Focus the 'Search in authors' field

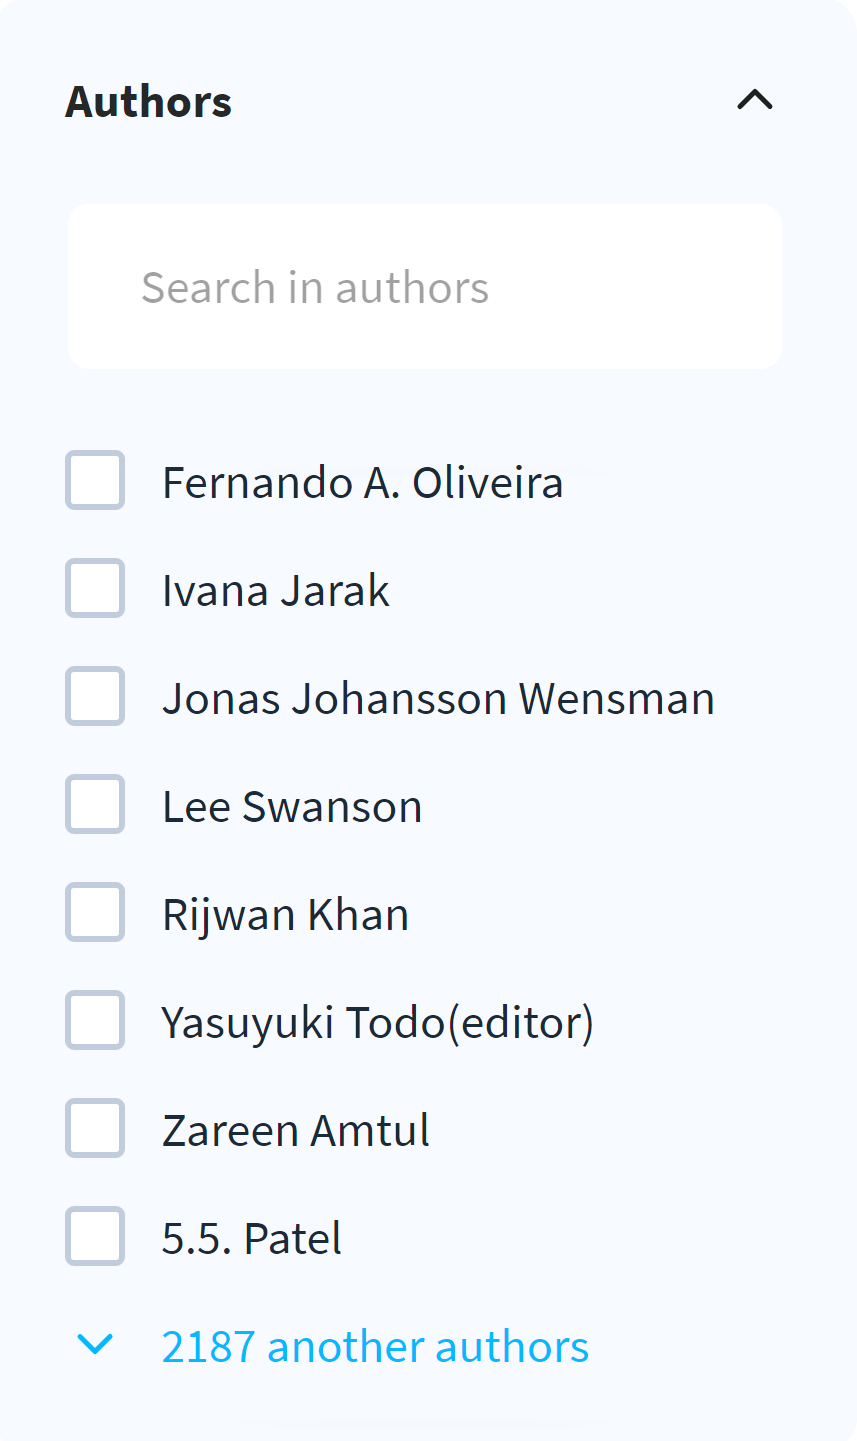tap(424, 287)
